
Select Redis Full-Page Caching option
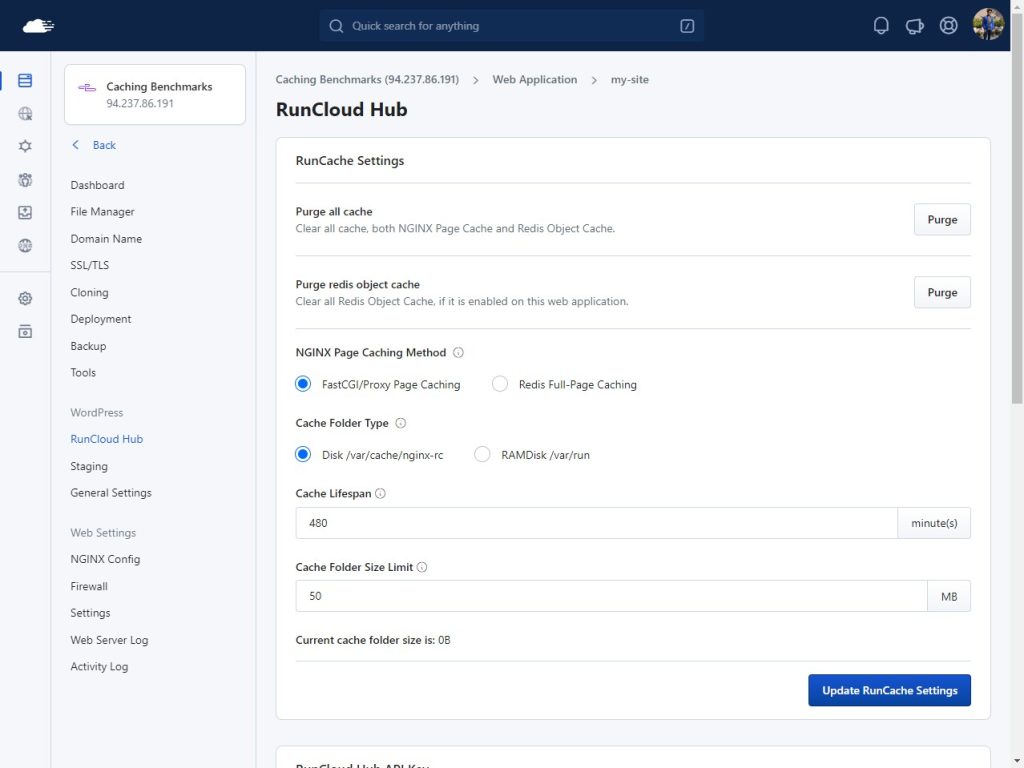pos(500,384)
